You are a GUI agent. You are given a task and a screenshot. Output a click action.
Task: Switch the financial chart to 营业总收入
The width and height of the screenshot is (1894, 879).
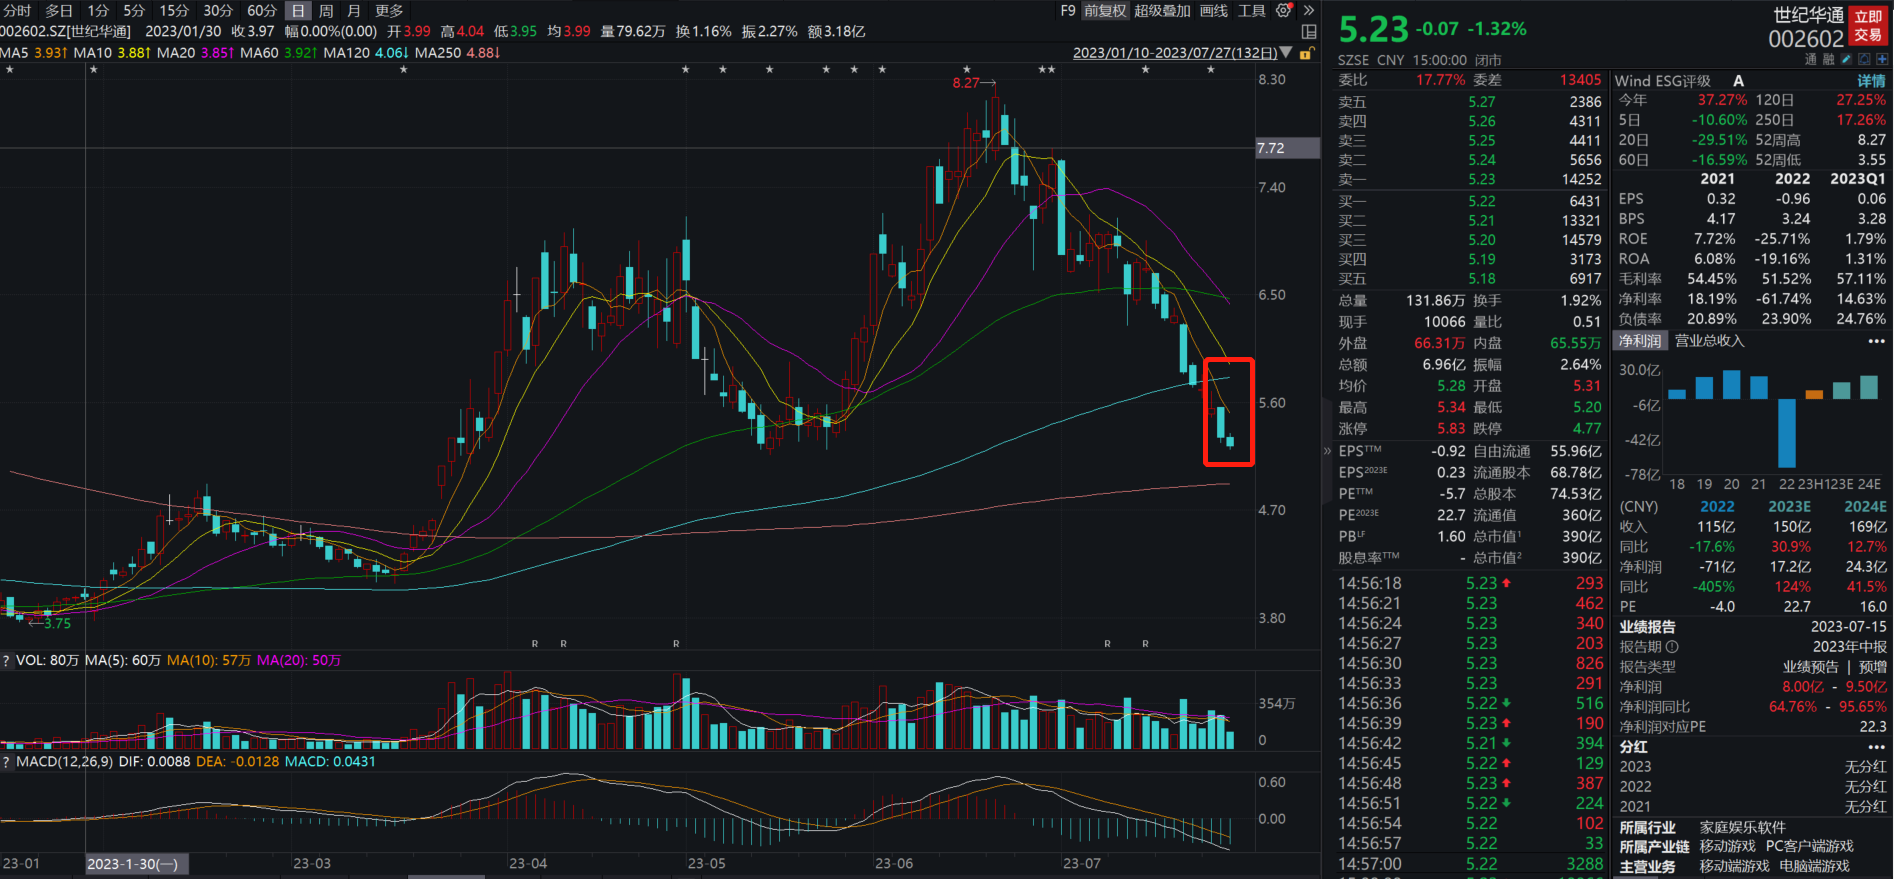(1709, 341)
